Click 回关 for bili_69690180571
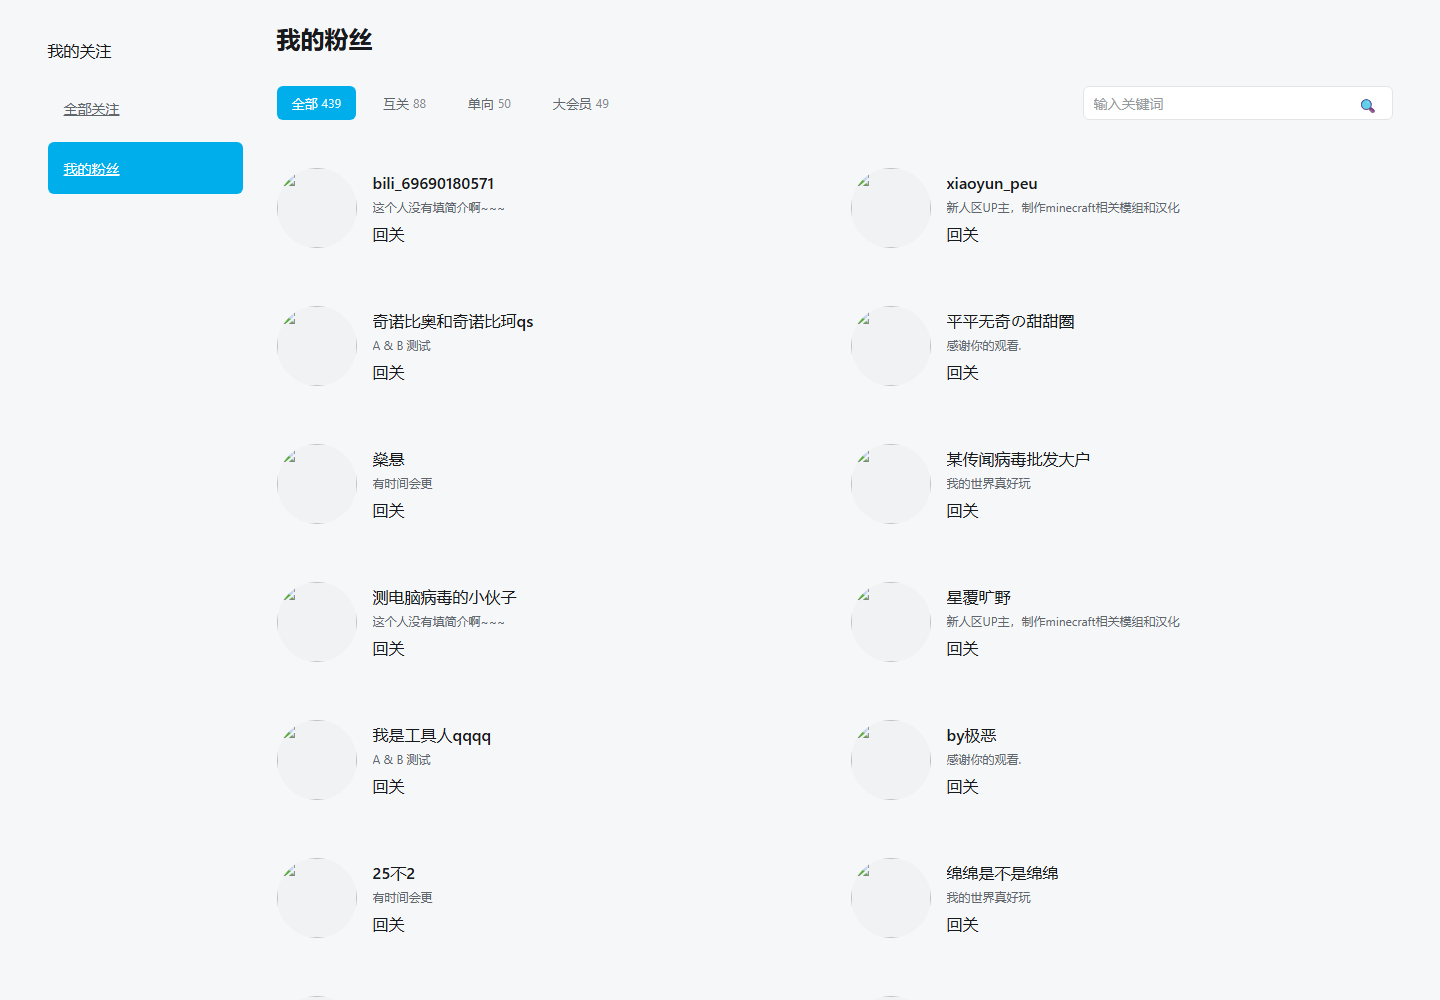Image resolution: width=1440 pixels, height=1000 pixels. [x=388, y=235]
